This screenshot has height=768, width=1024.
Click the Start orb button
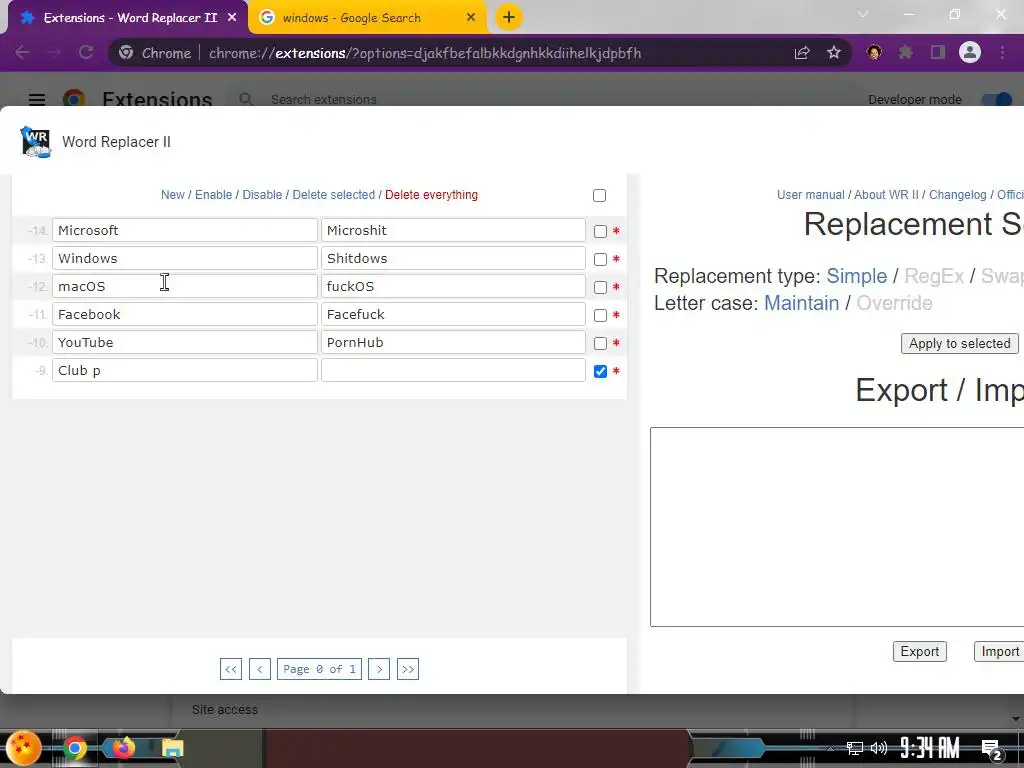tap(24, 748)
